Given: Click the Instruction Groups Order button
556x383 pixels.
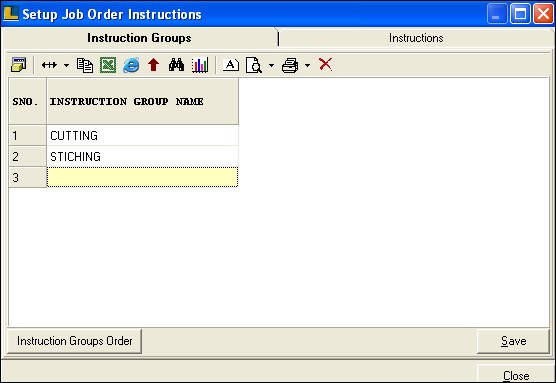Looking at the screenshot, I should point(74,341).
